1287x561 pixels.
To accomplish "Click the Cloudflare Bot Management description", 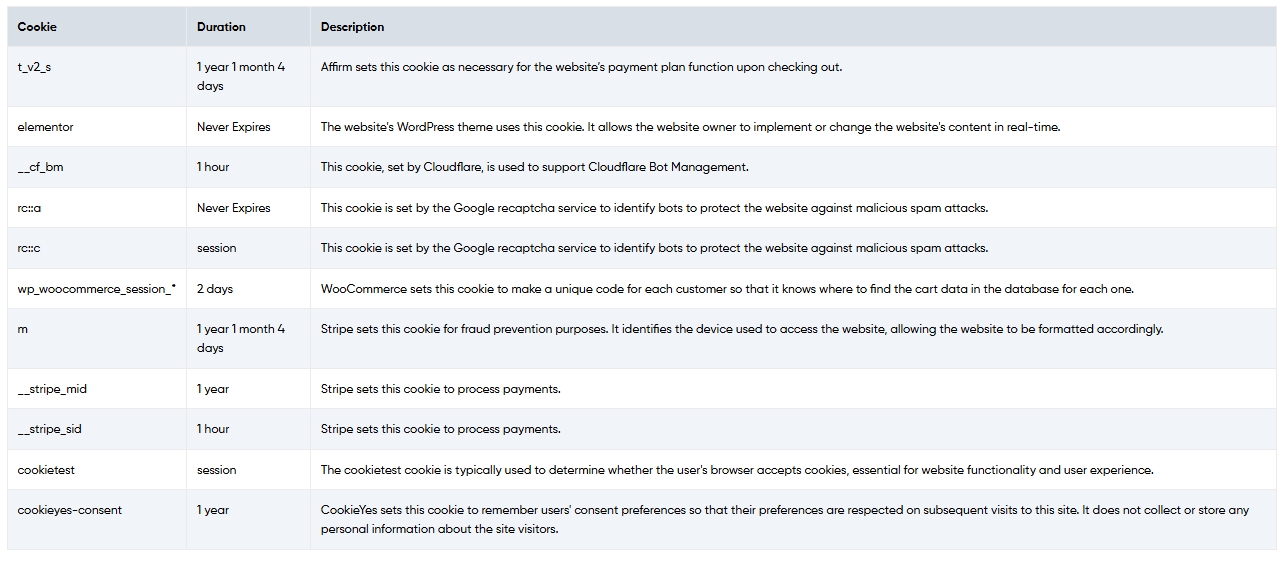I will (x=535, y=167).
